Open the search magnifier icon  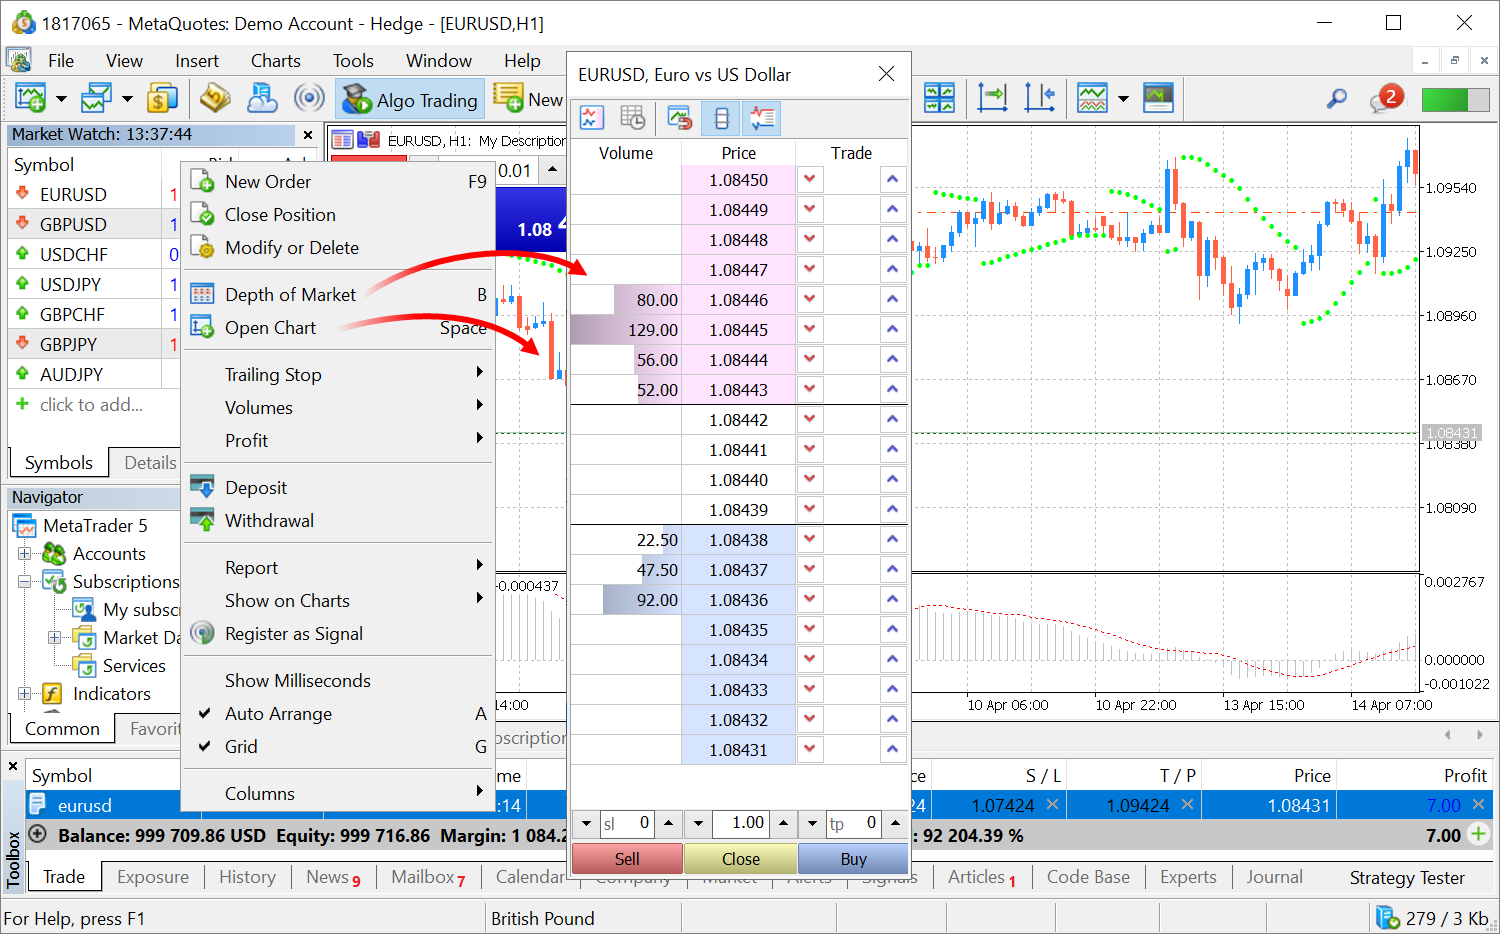1336,99
